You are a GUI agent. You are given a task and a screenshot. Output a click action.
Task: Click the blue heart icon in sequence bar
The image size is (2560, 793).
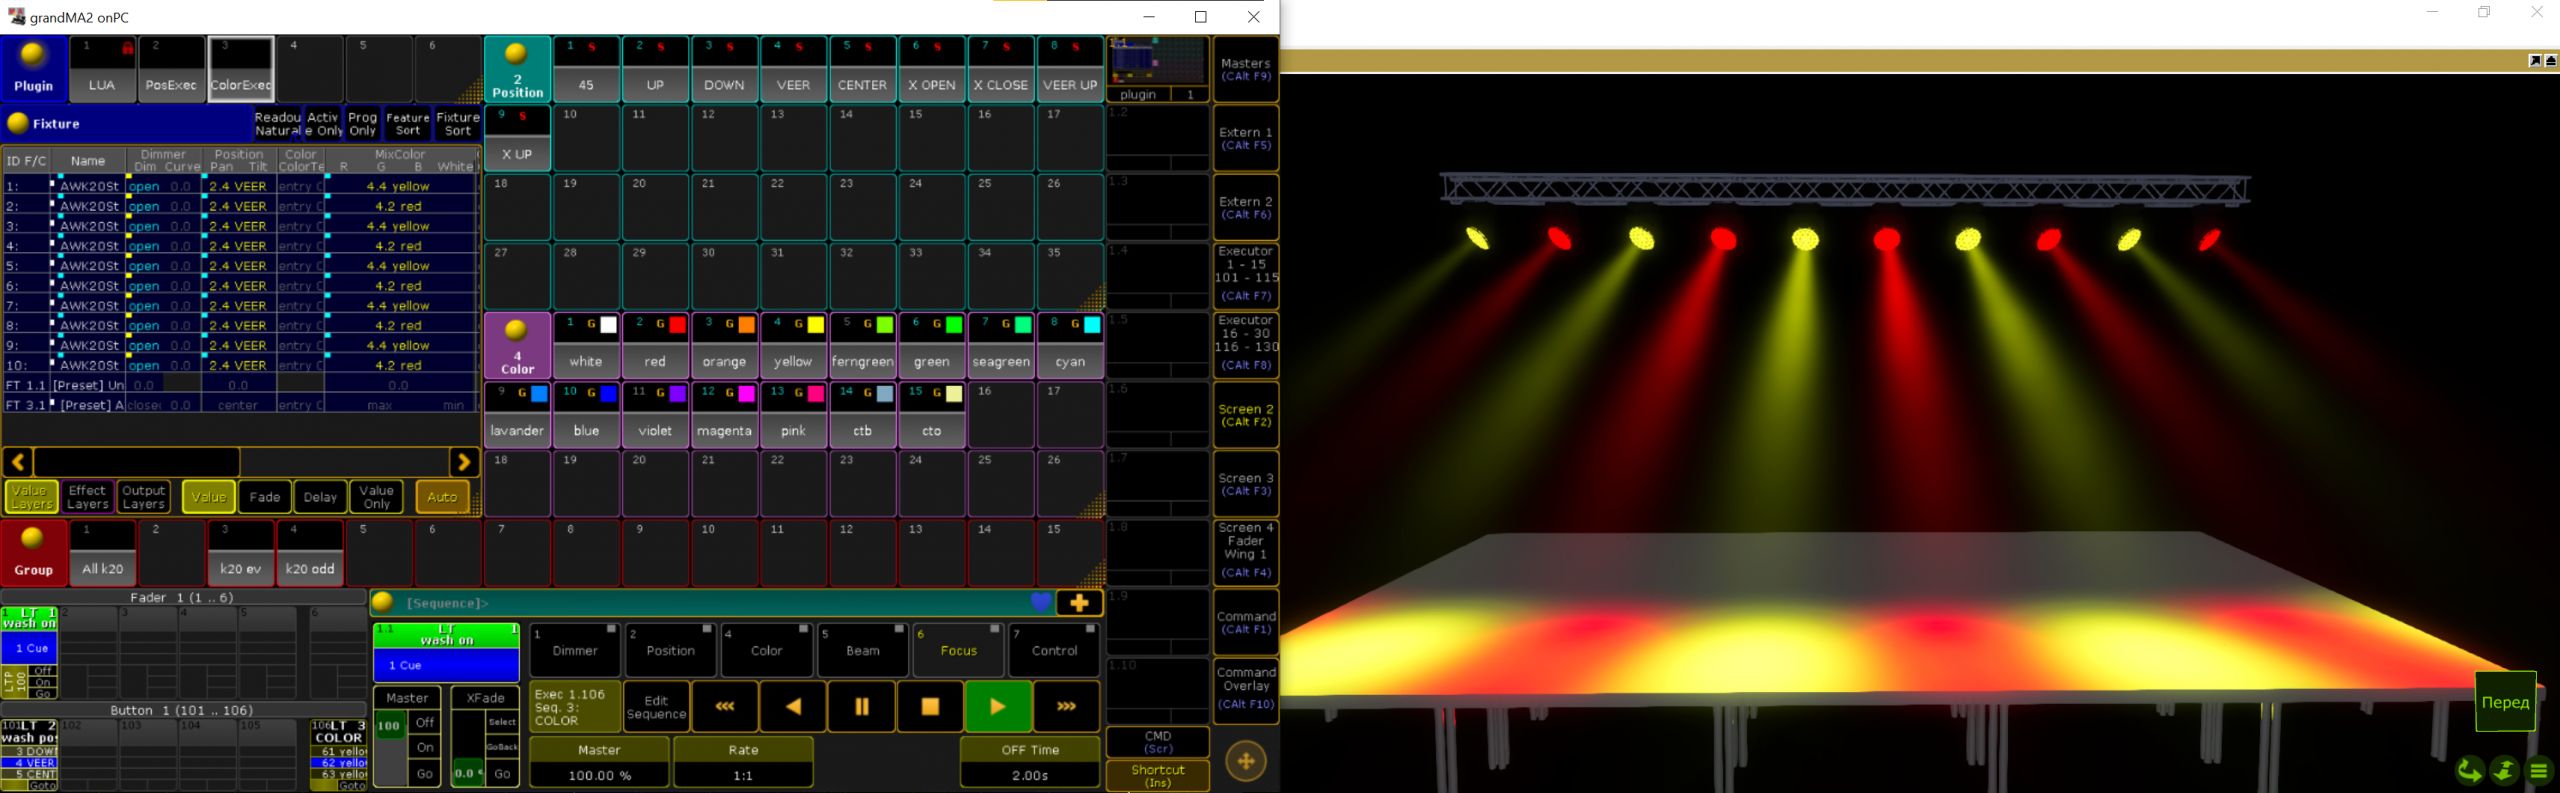[x=1041, y=602]
